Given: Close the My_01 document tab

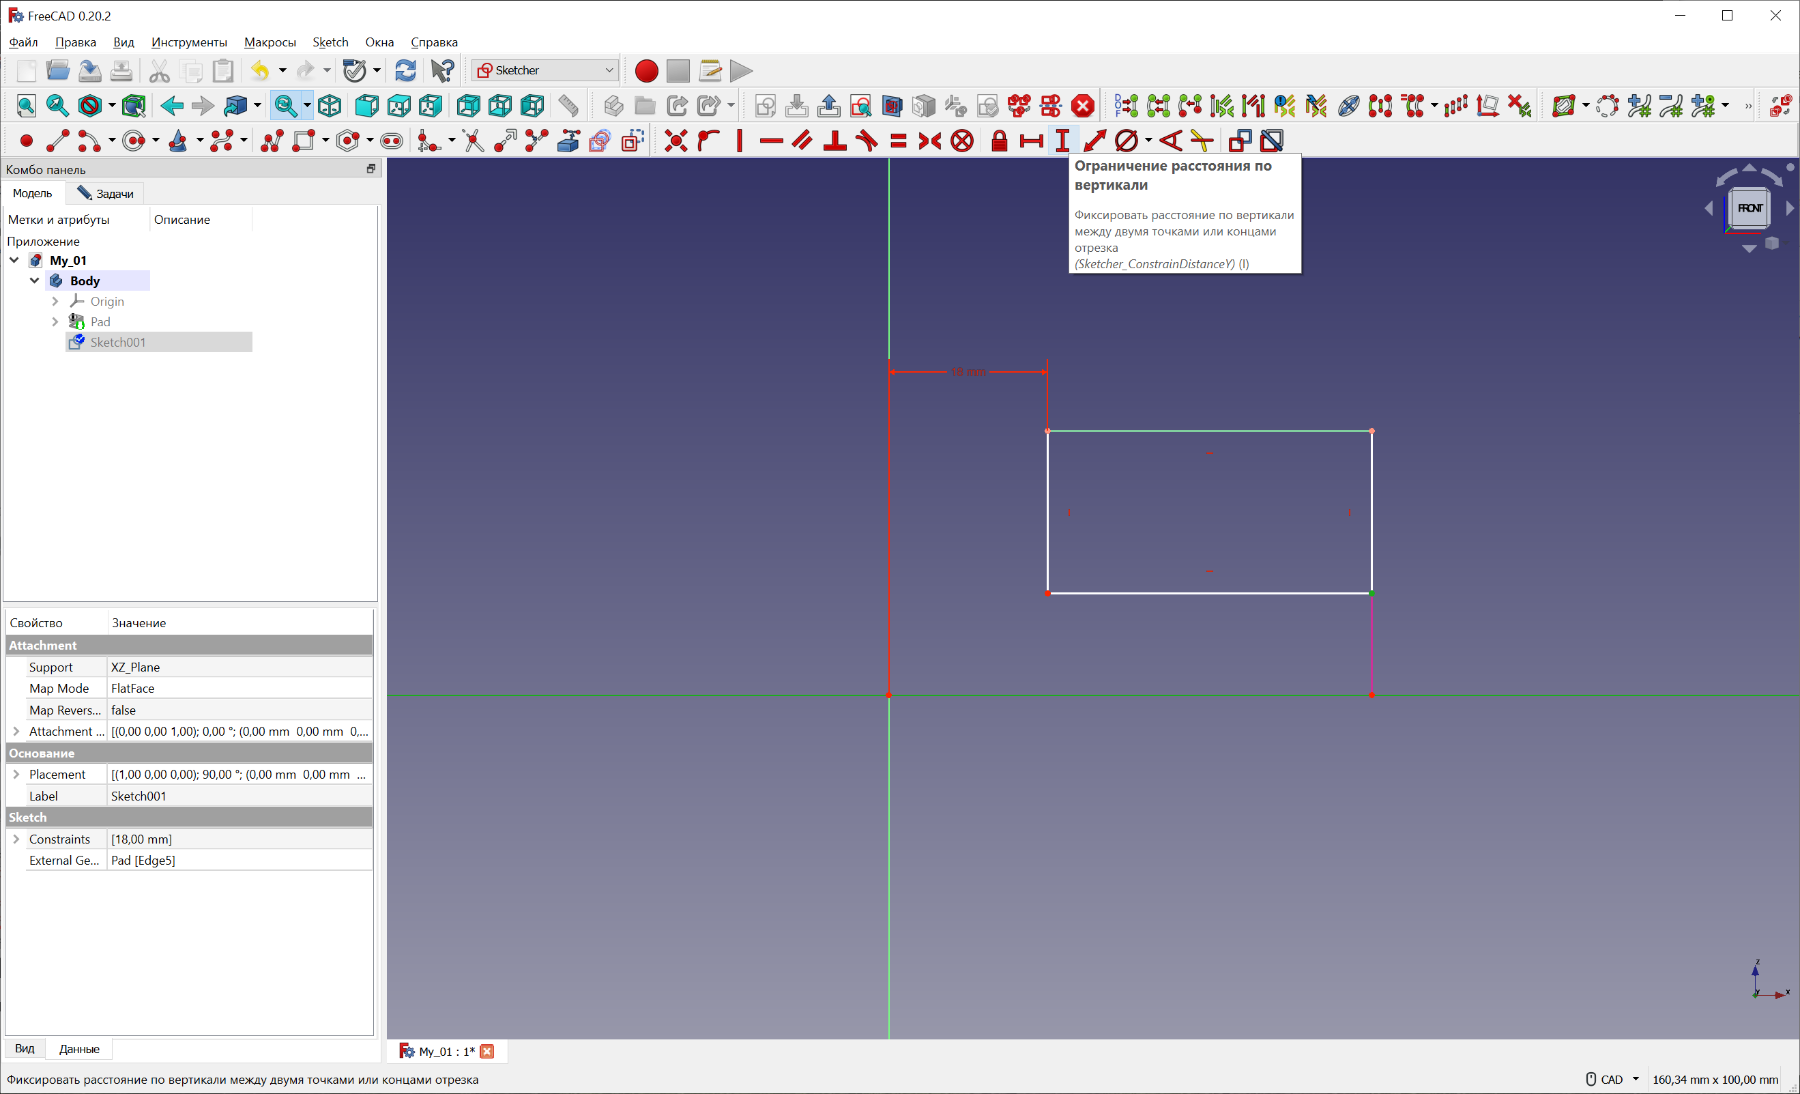Looking at the screenshot, I should (487, 1051).
